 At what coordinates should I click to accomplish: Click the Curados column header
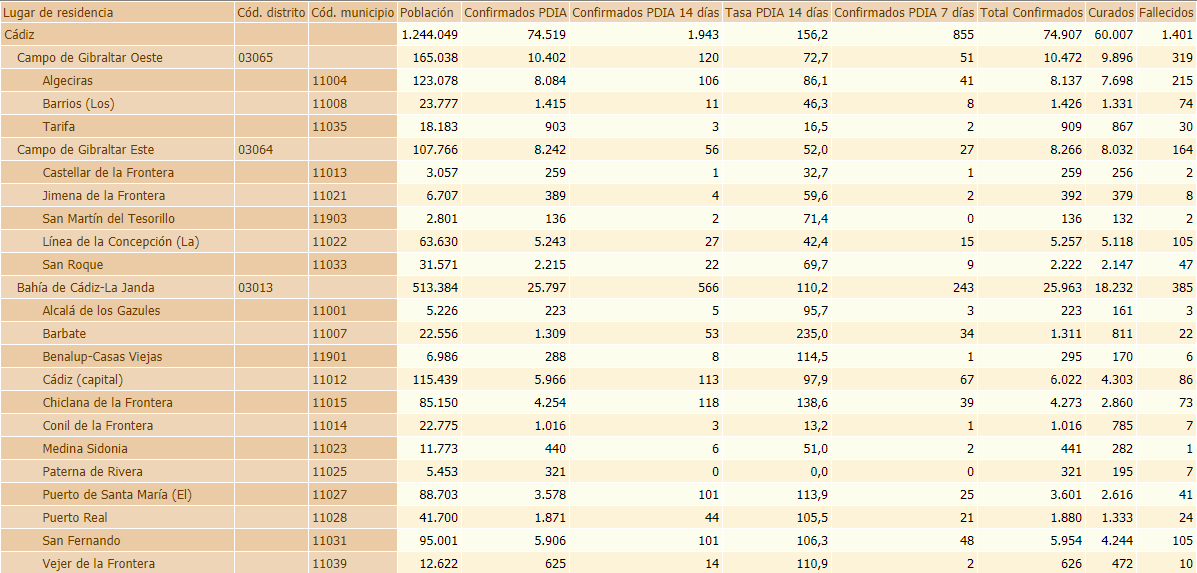(x=1111, y=13)
